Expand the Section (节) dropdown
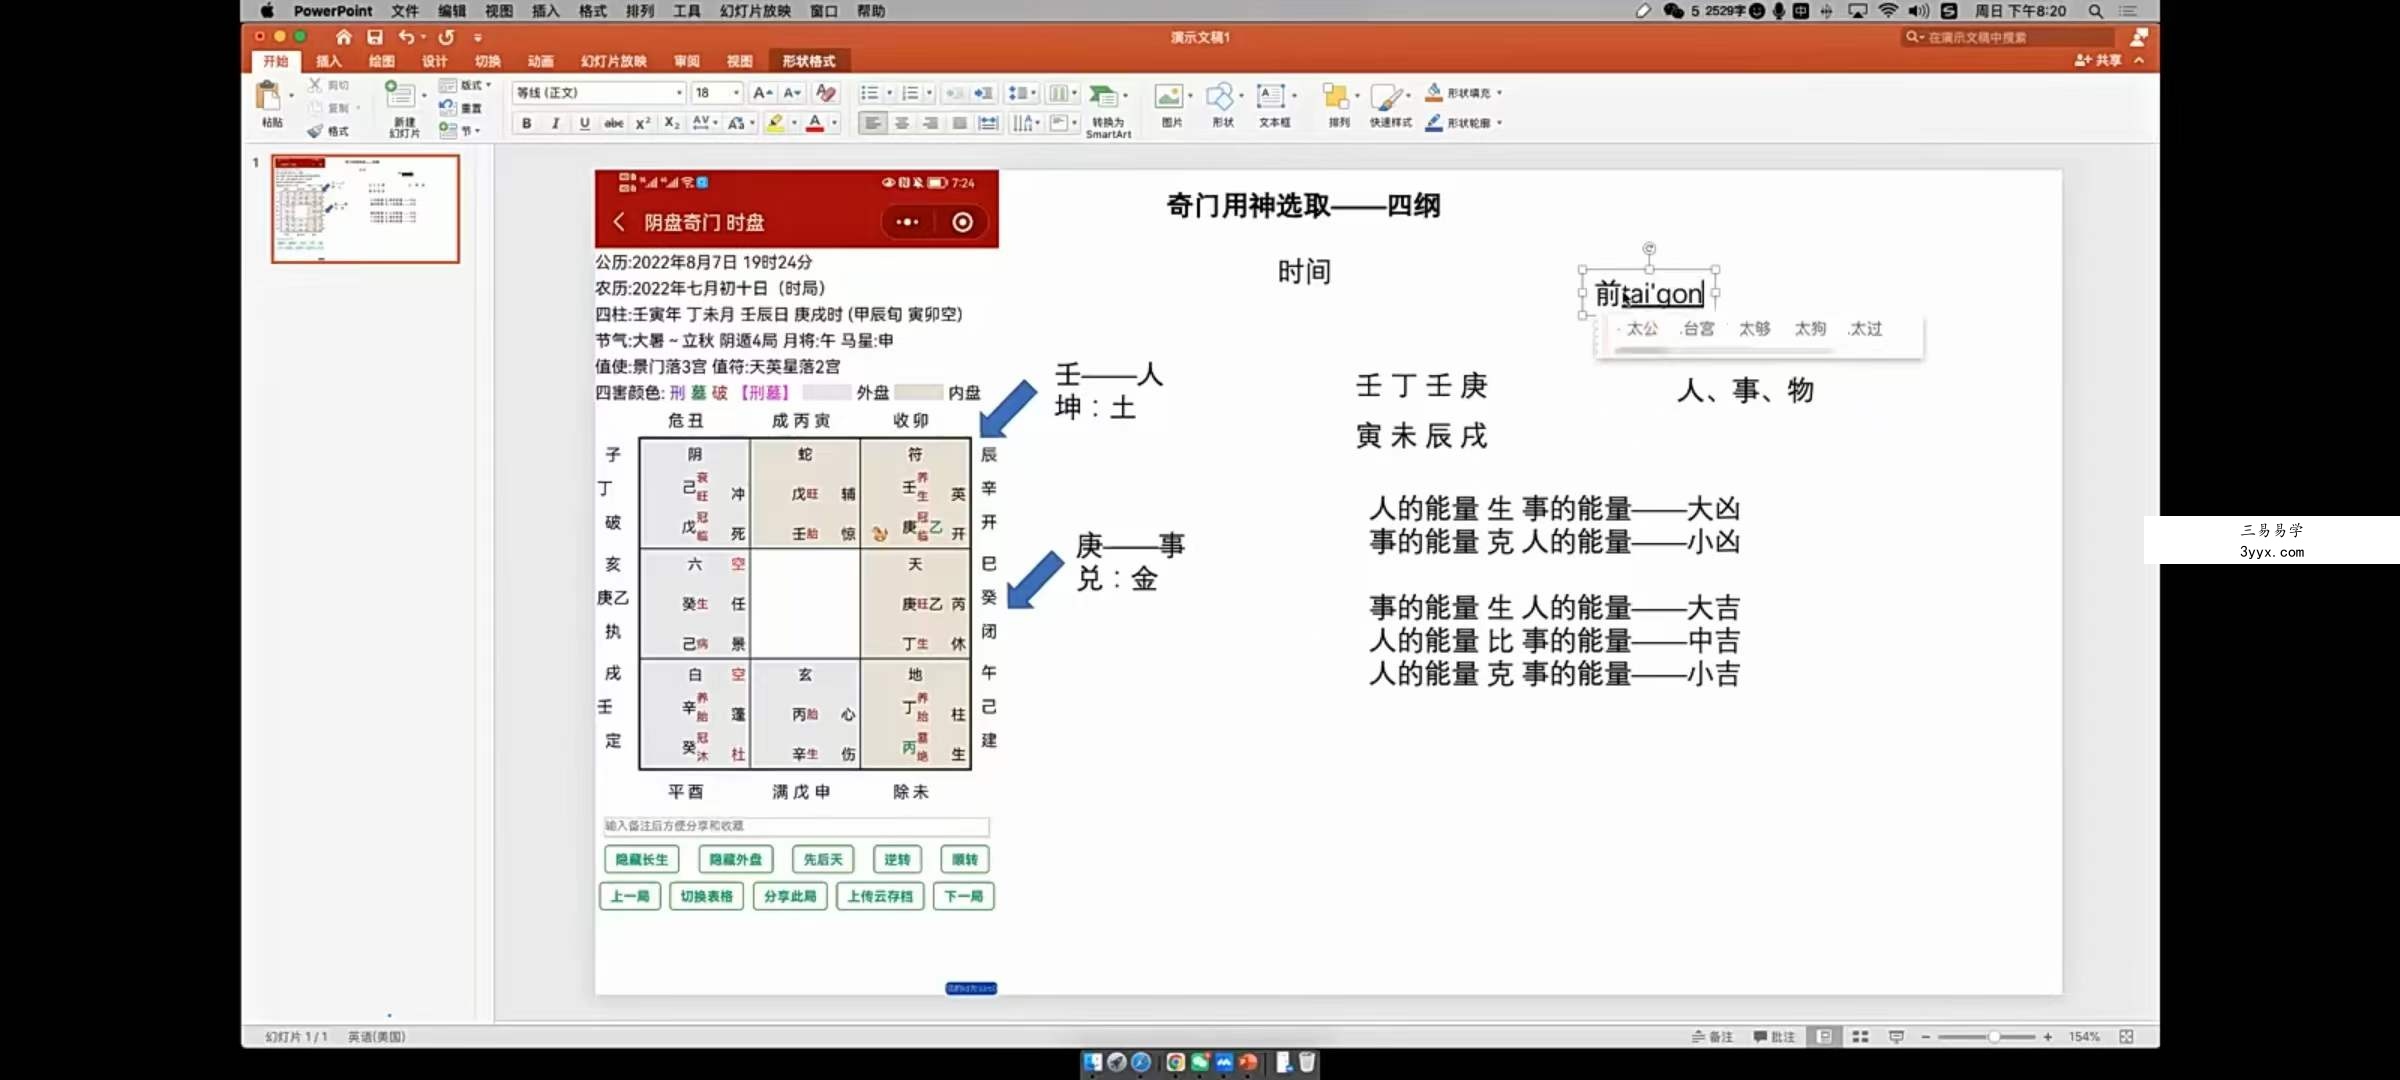2400x1080 pixels. tap(478, 131)
